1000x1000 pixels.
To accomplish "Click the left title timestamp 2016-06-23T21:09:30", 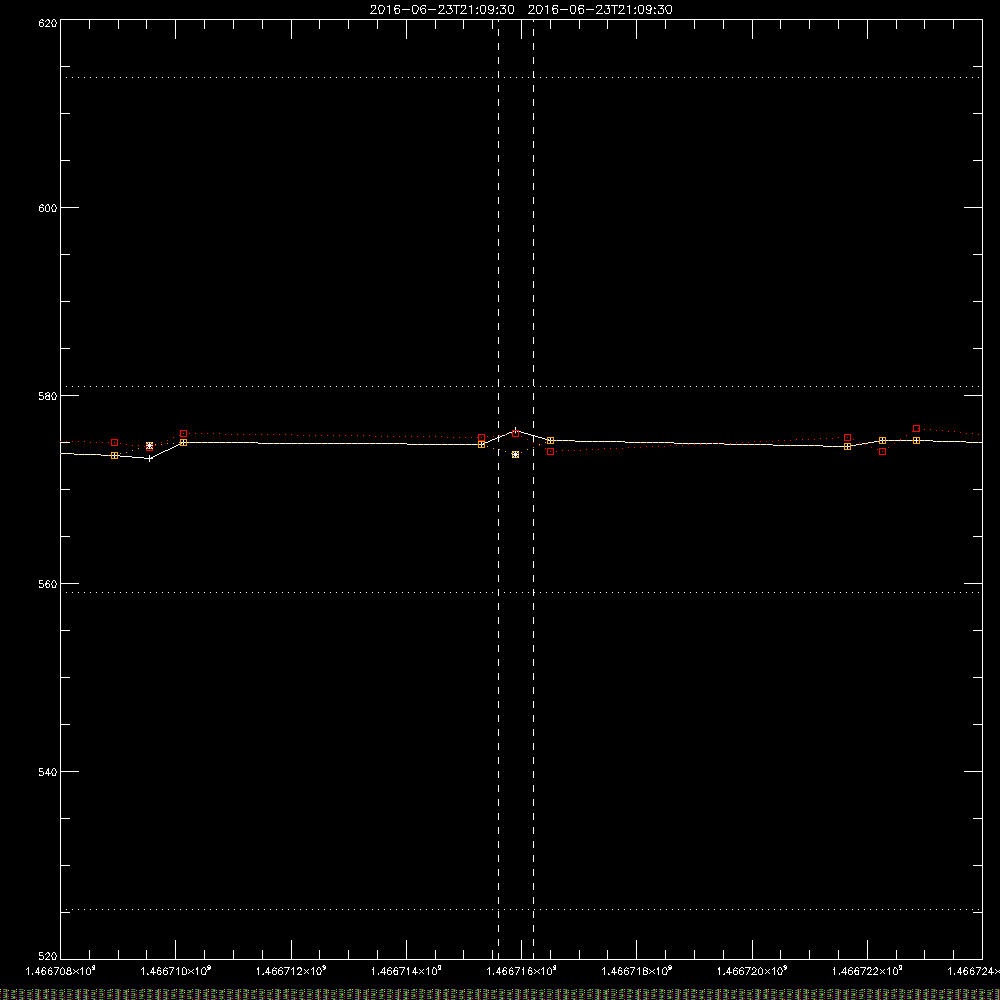I will pos(442,10).
